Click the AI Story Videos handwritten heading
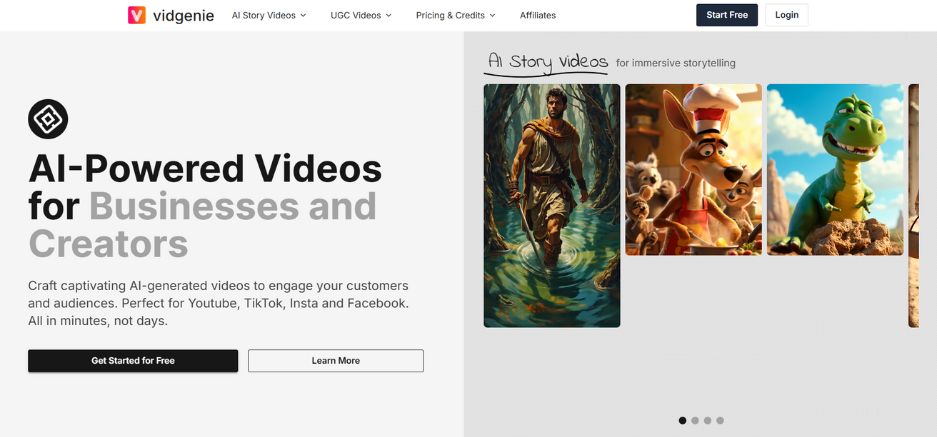Screen dimensions: 937x437 pos(548,62)
